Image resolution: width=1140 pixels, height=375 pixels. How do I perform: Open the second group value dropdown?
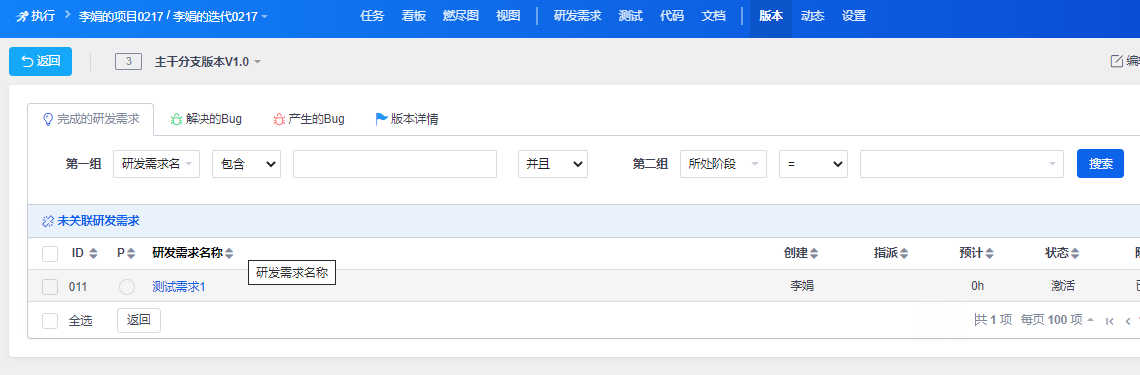(962, 164)
